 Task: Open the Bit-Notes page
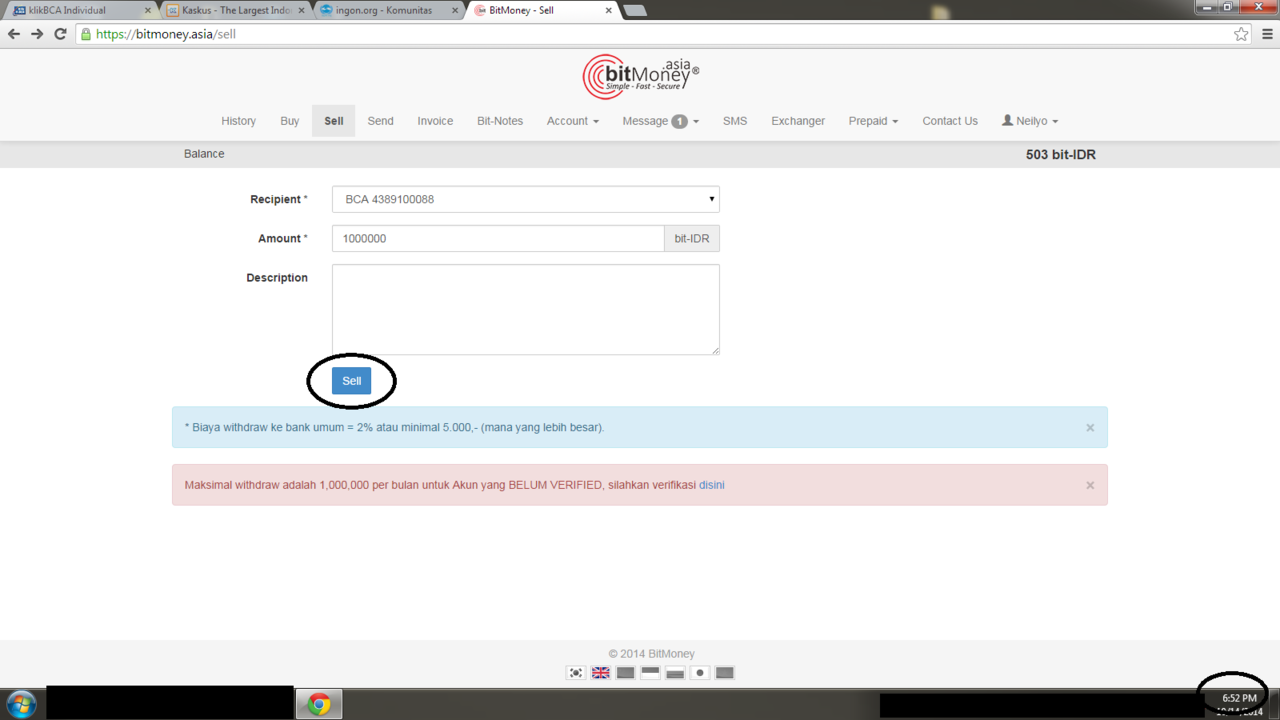click(500, 121)
